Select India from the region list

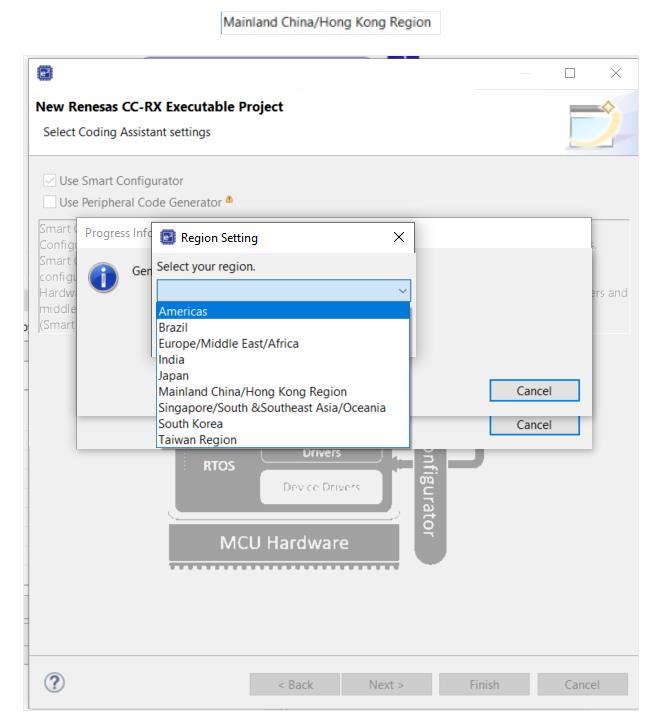[283, 359]
